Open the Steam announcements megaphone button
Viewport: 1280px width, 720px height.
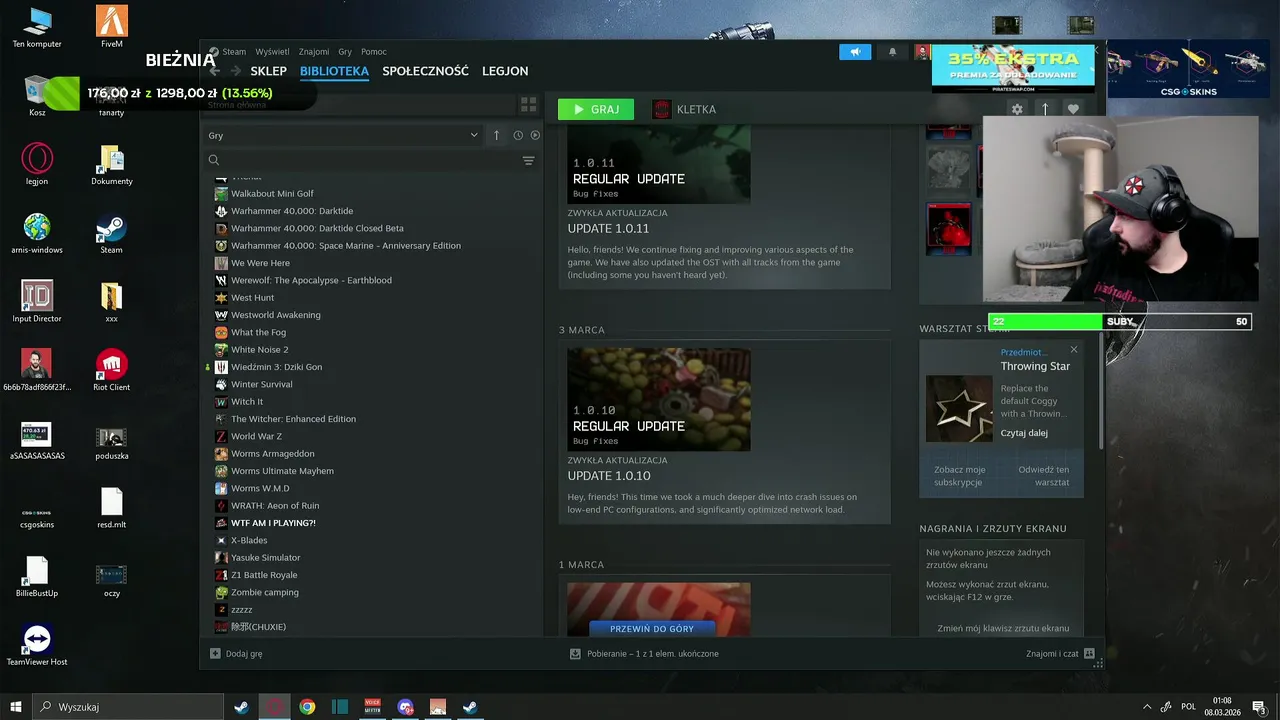point(855,52)
